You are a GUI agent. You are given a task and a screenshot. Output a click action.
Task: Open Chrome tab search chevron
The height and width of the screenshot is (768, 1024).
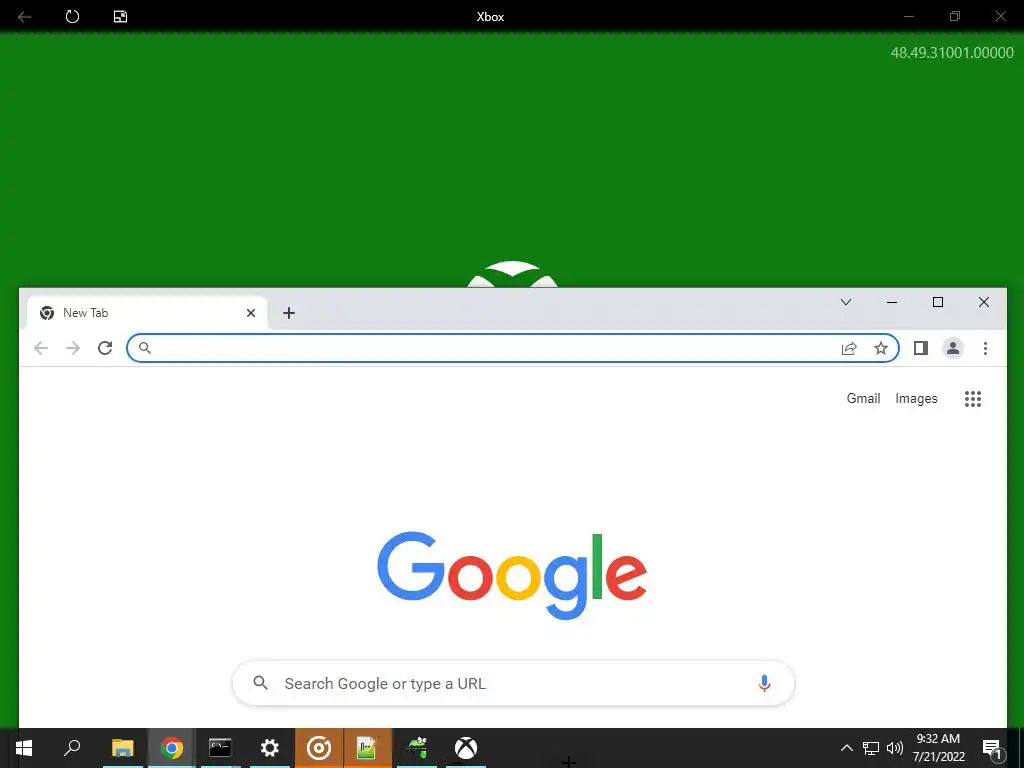[846, 302]
